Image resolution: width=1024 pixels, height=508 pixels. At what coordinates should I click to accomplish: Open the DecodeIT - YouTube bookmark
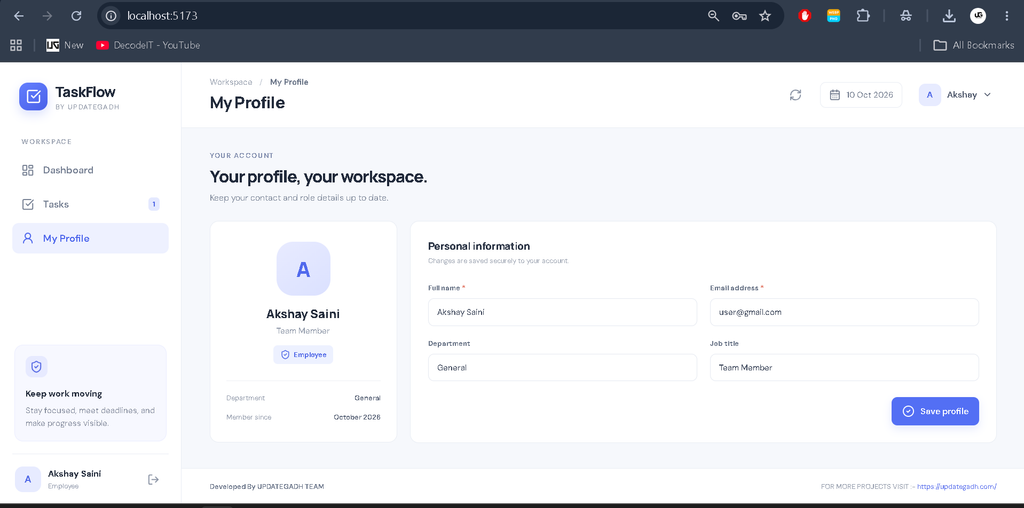point(148,45)
